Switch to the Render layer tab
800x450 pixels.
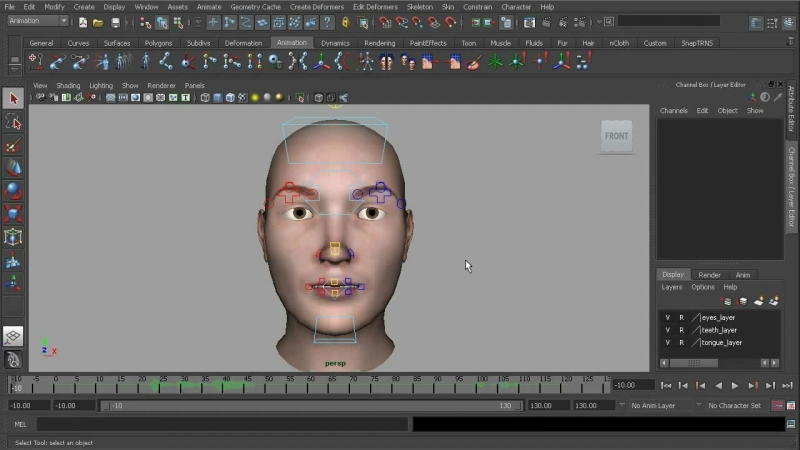pyautogui.click(x=709, y=274)
